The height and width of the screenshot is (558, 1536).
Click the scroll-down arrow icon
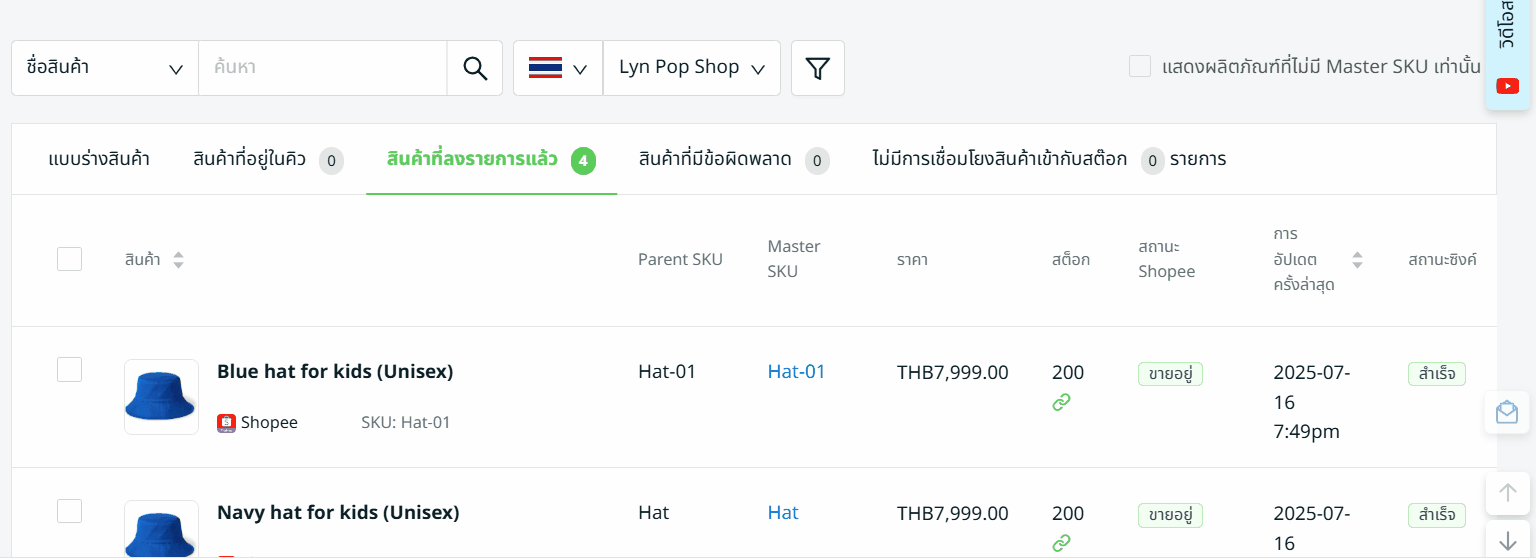(x=1507, y=541)
